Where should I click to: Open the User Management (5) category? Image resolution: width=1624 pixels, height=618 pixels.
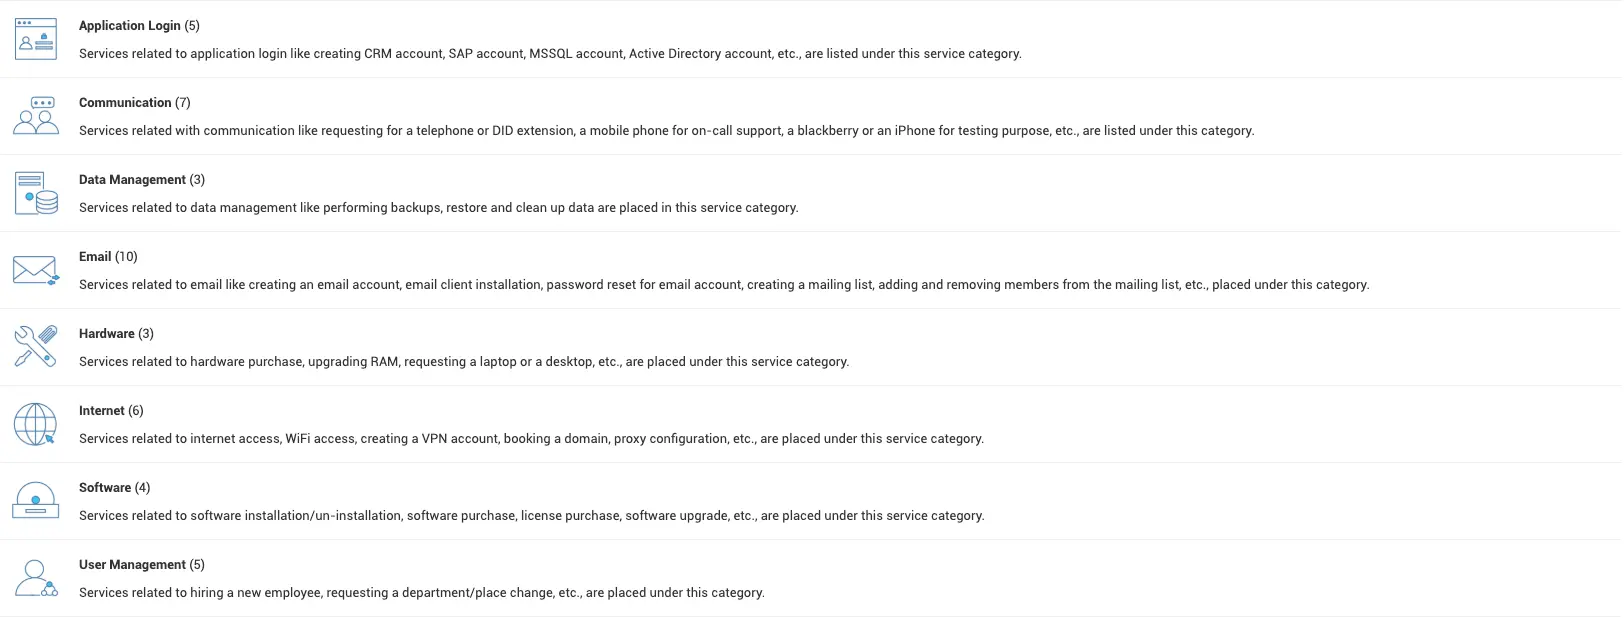point(141,565)
